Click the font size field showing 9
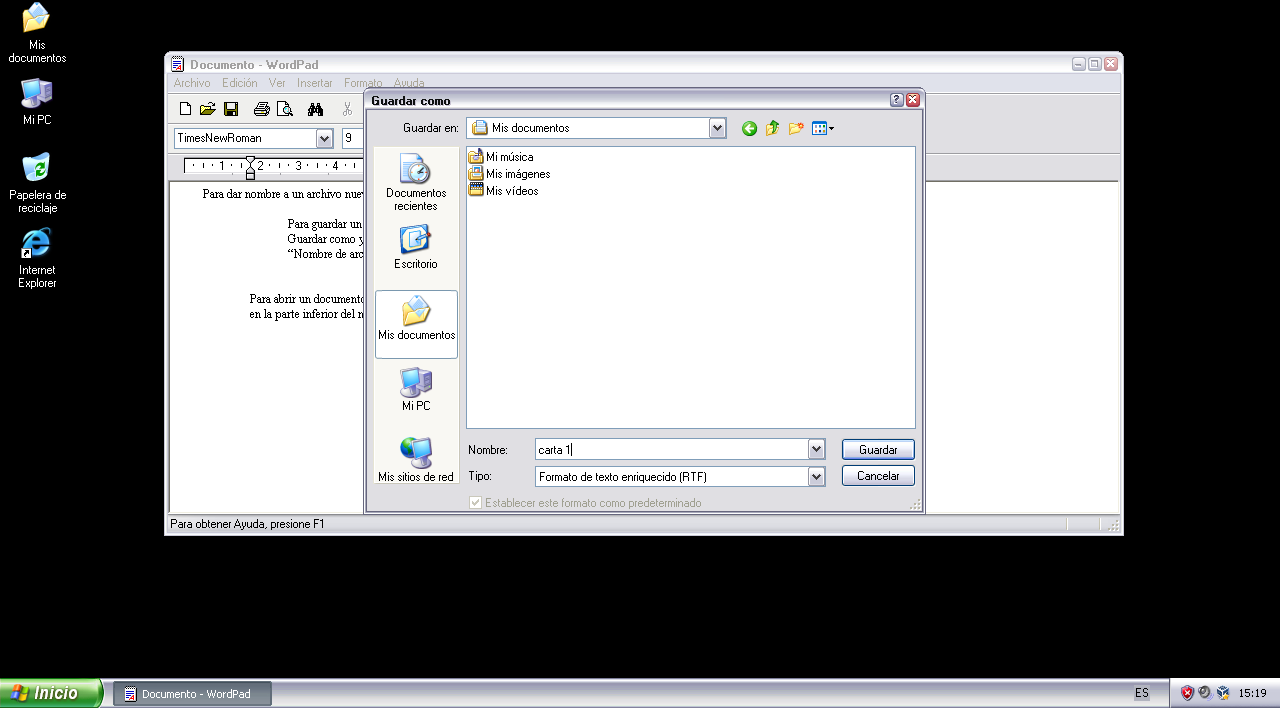1280x708 pixels. 353,138
